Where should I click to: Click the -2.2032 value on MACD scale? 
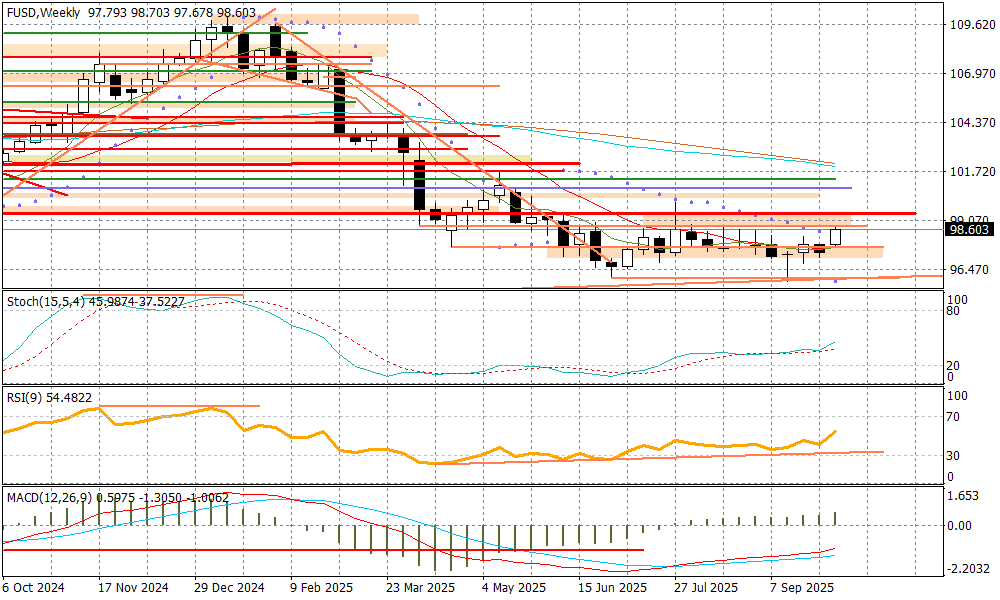968,568
